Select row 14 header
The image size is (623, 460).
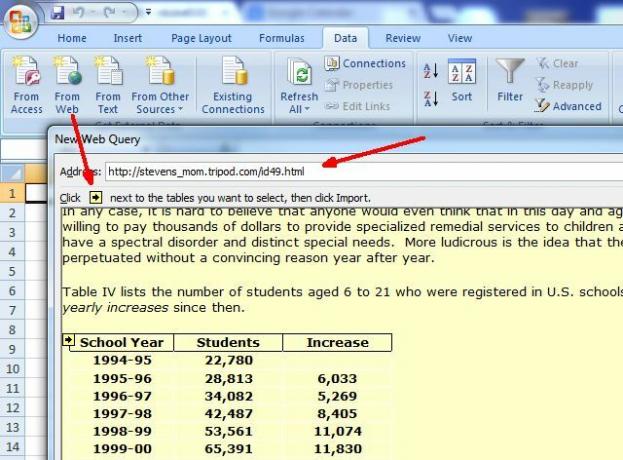coord(12,446)
